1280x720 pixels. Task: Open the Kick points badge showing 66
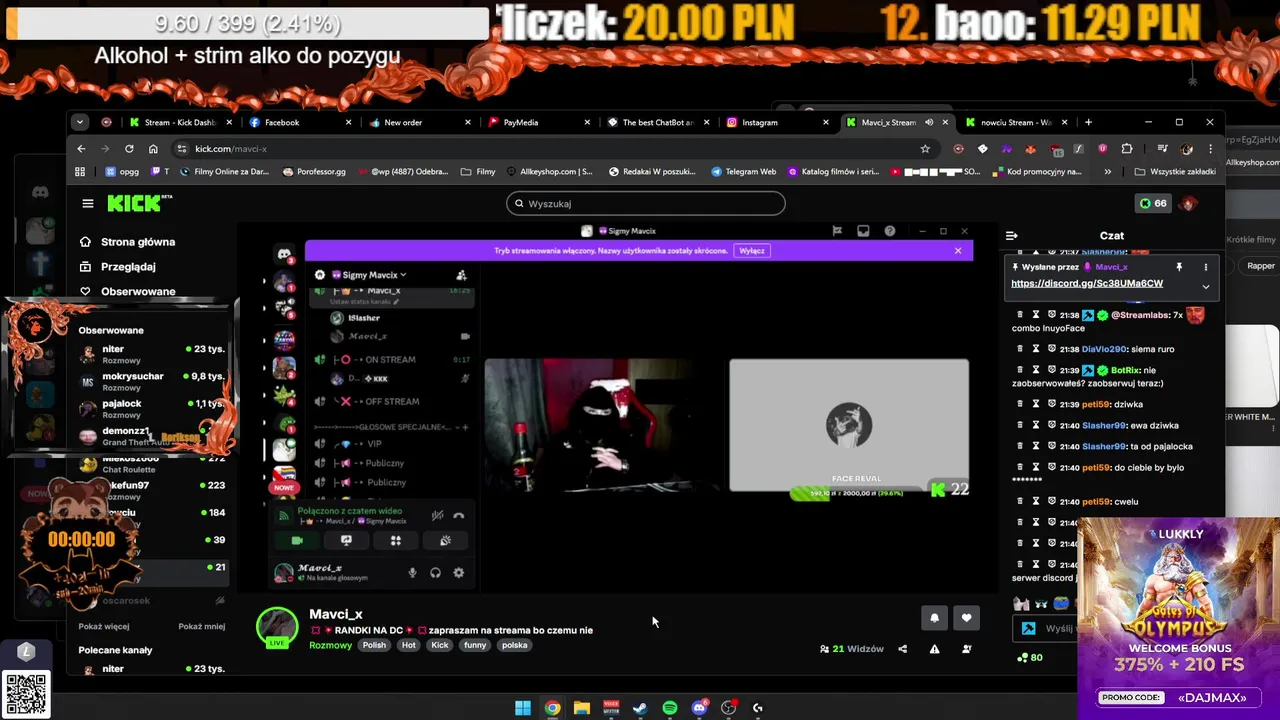click(1153, 203)
